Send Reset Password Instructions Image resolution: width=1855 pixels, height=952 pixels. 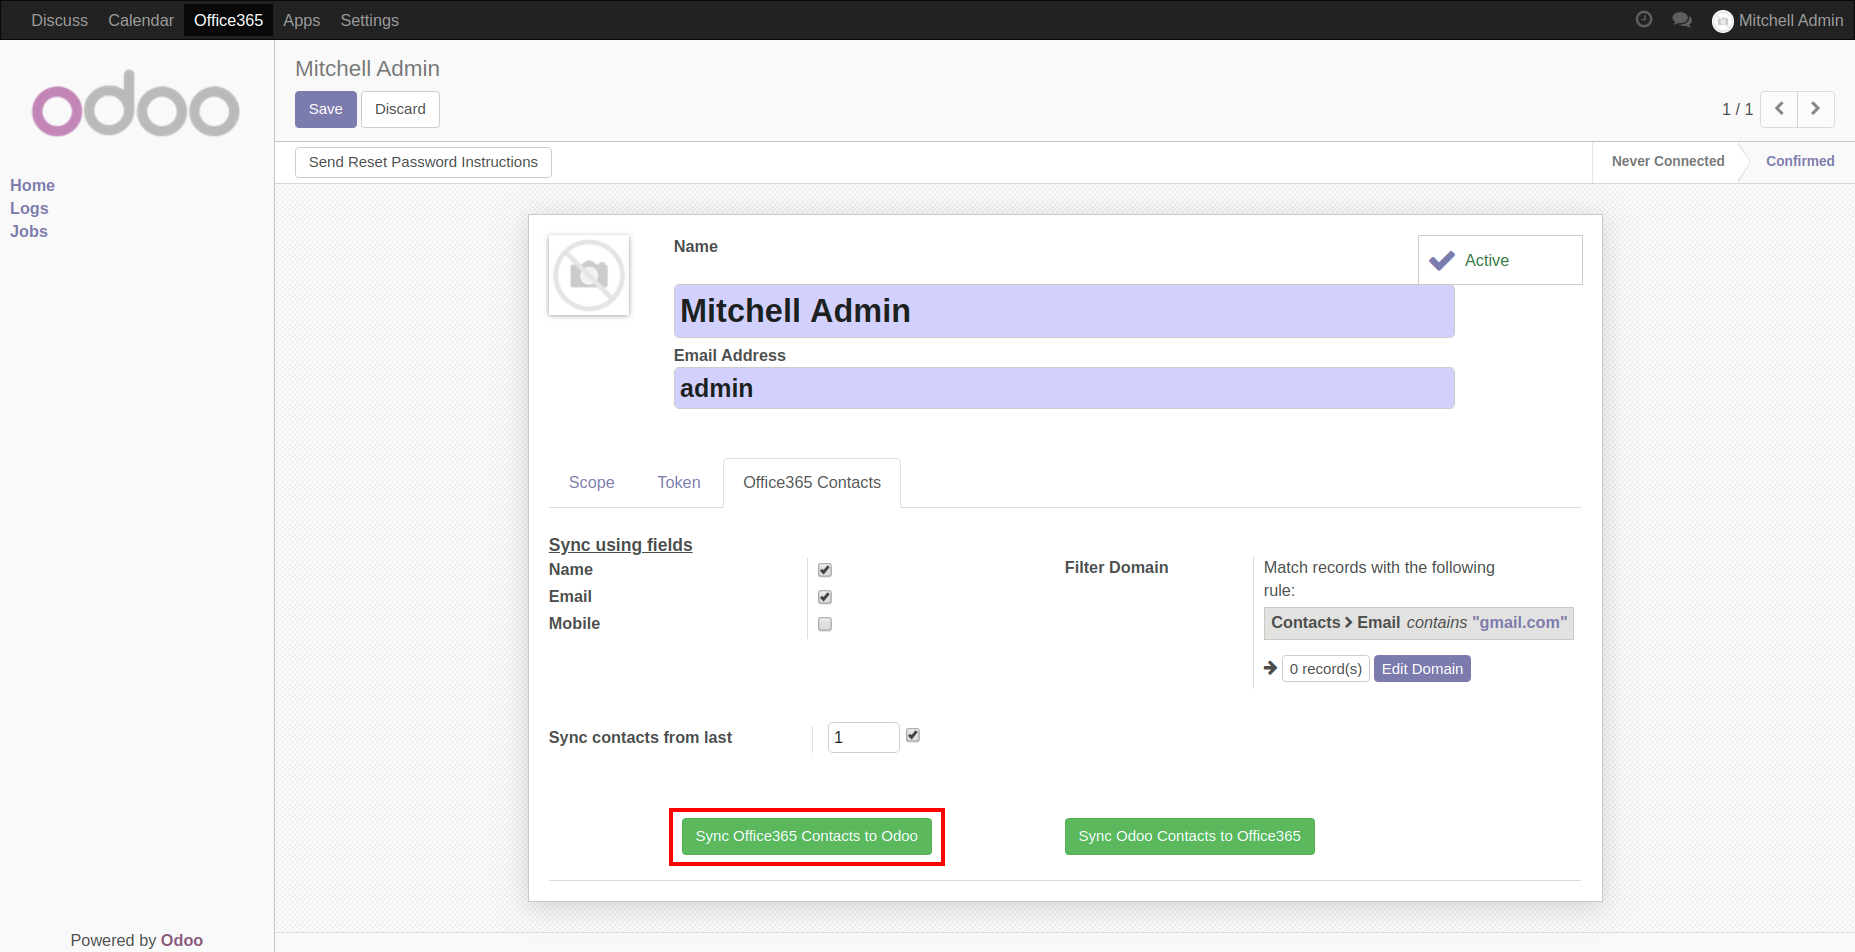tap(423, 162)
